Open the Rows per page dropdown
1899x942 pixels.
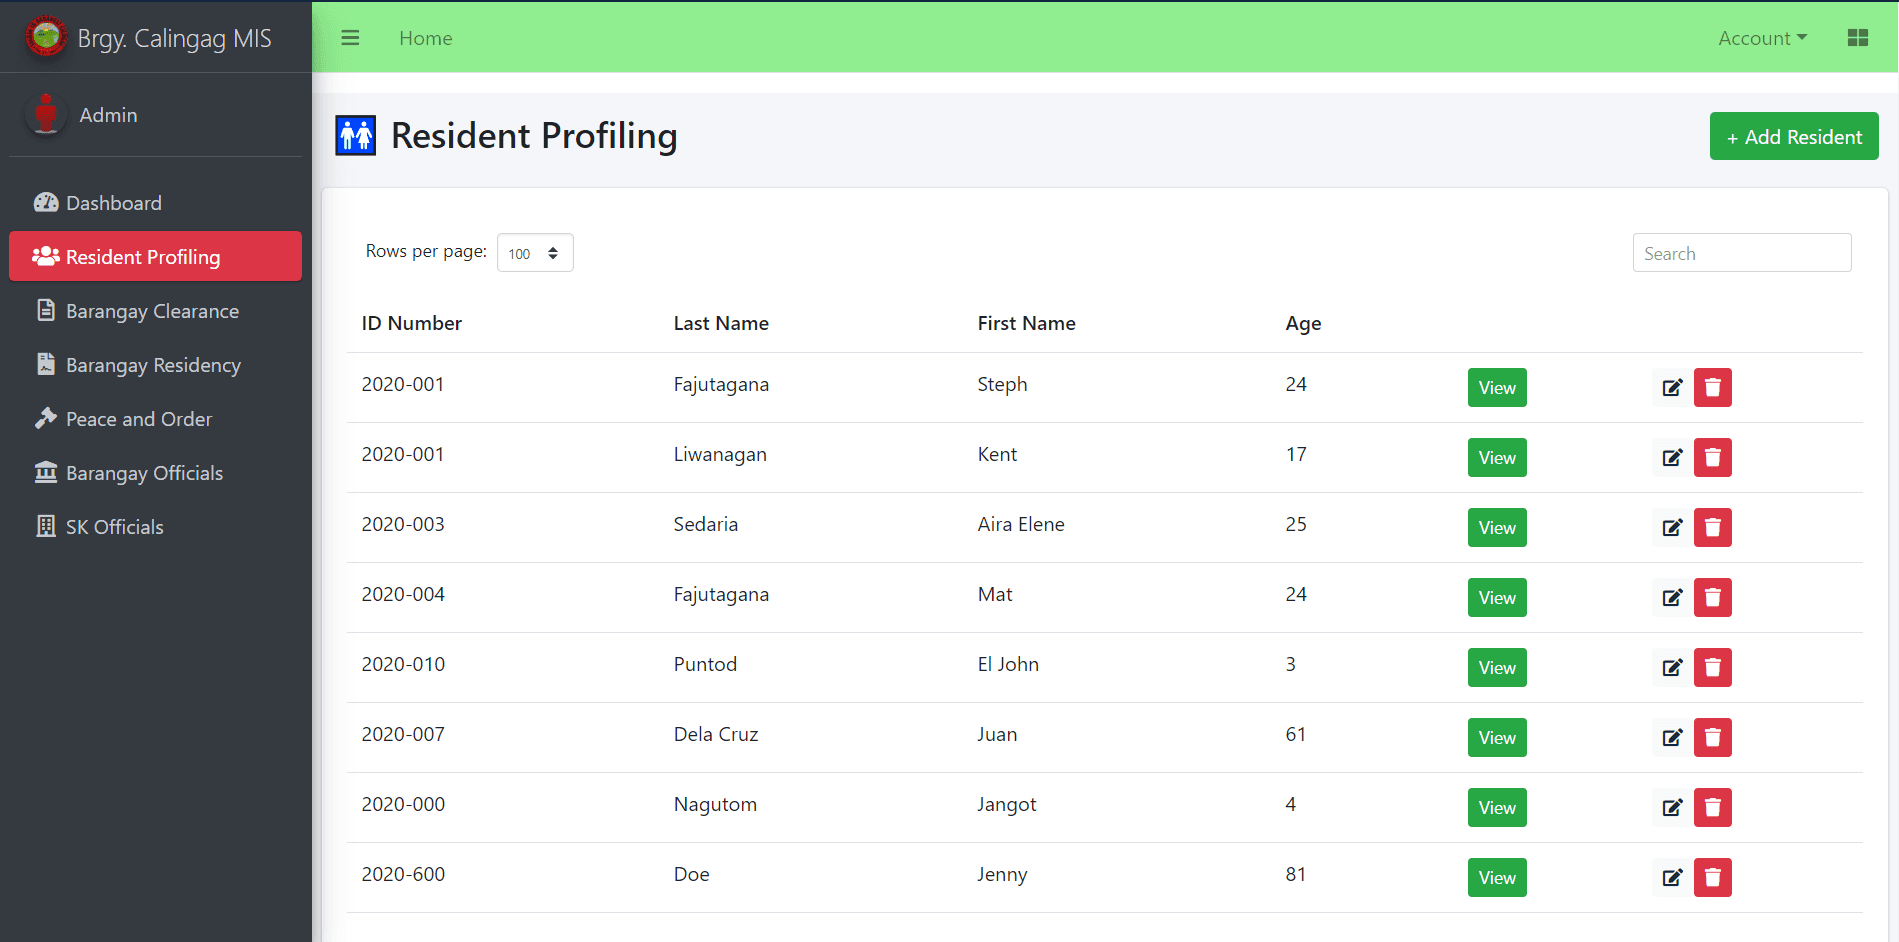click(x=534, y=253)
